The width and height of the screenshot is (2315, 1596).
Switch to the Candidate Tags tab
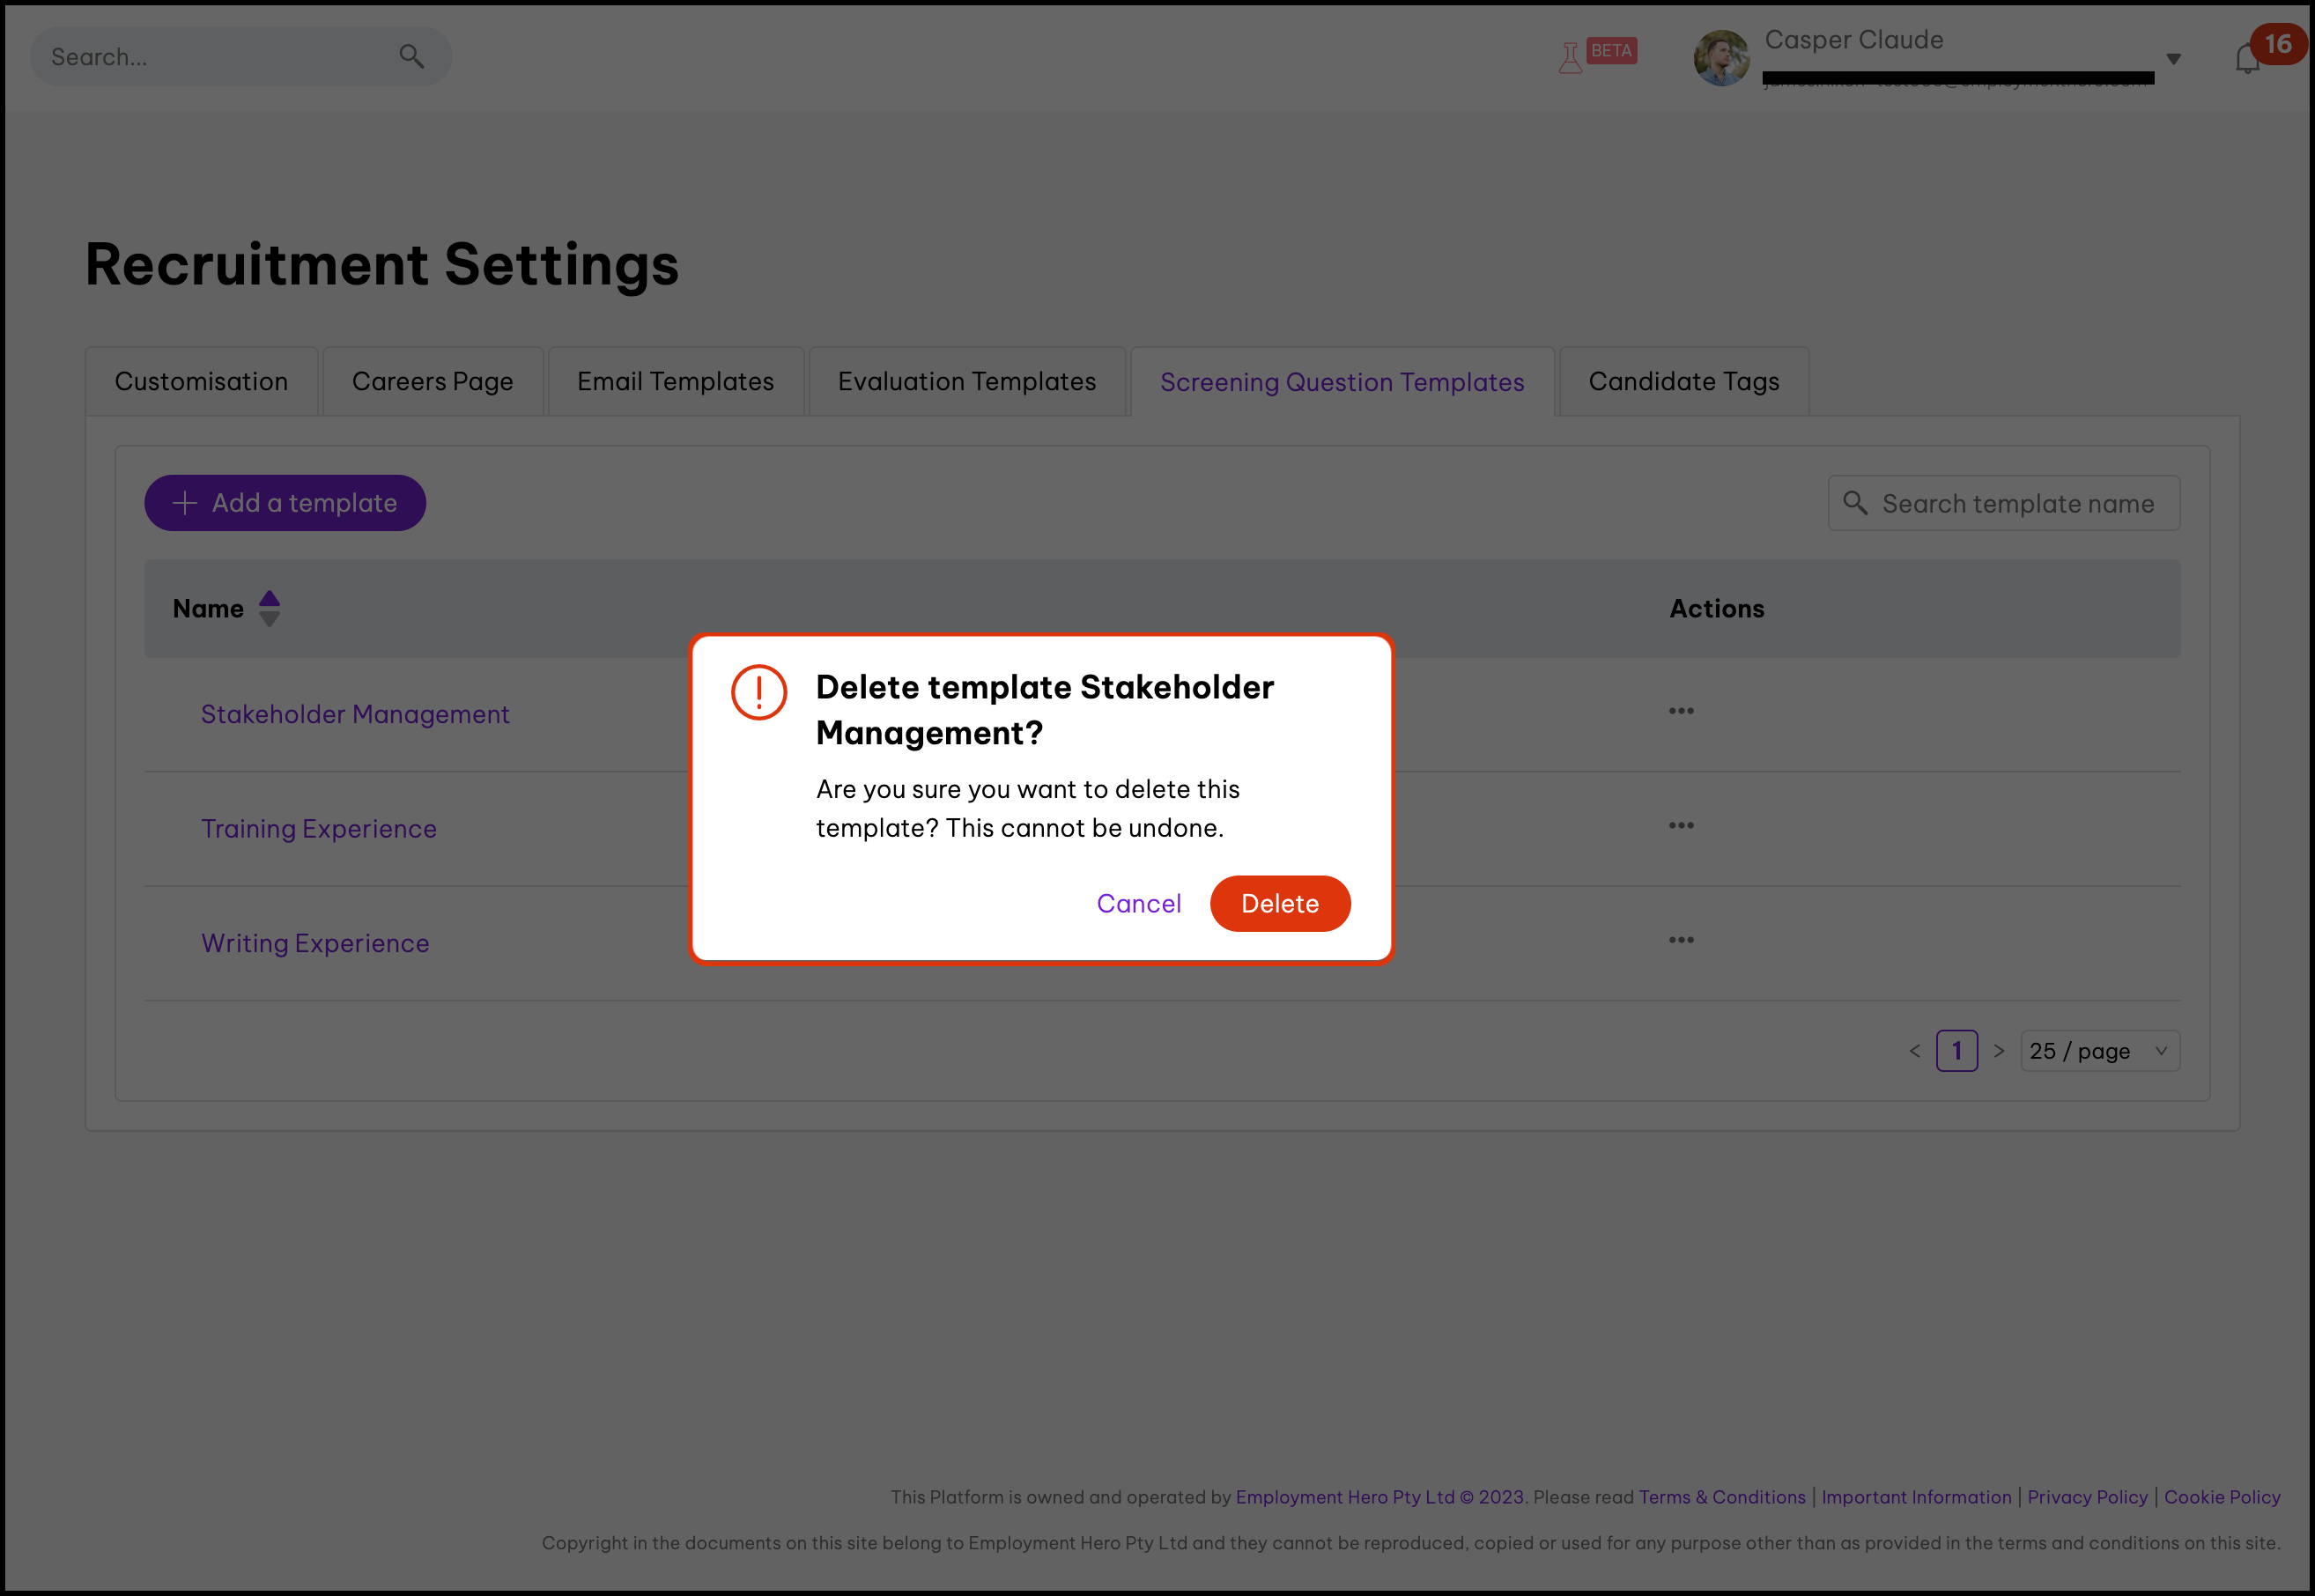[1683, 381]
